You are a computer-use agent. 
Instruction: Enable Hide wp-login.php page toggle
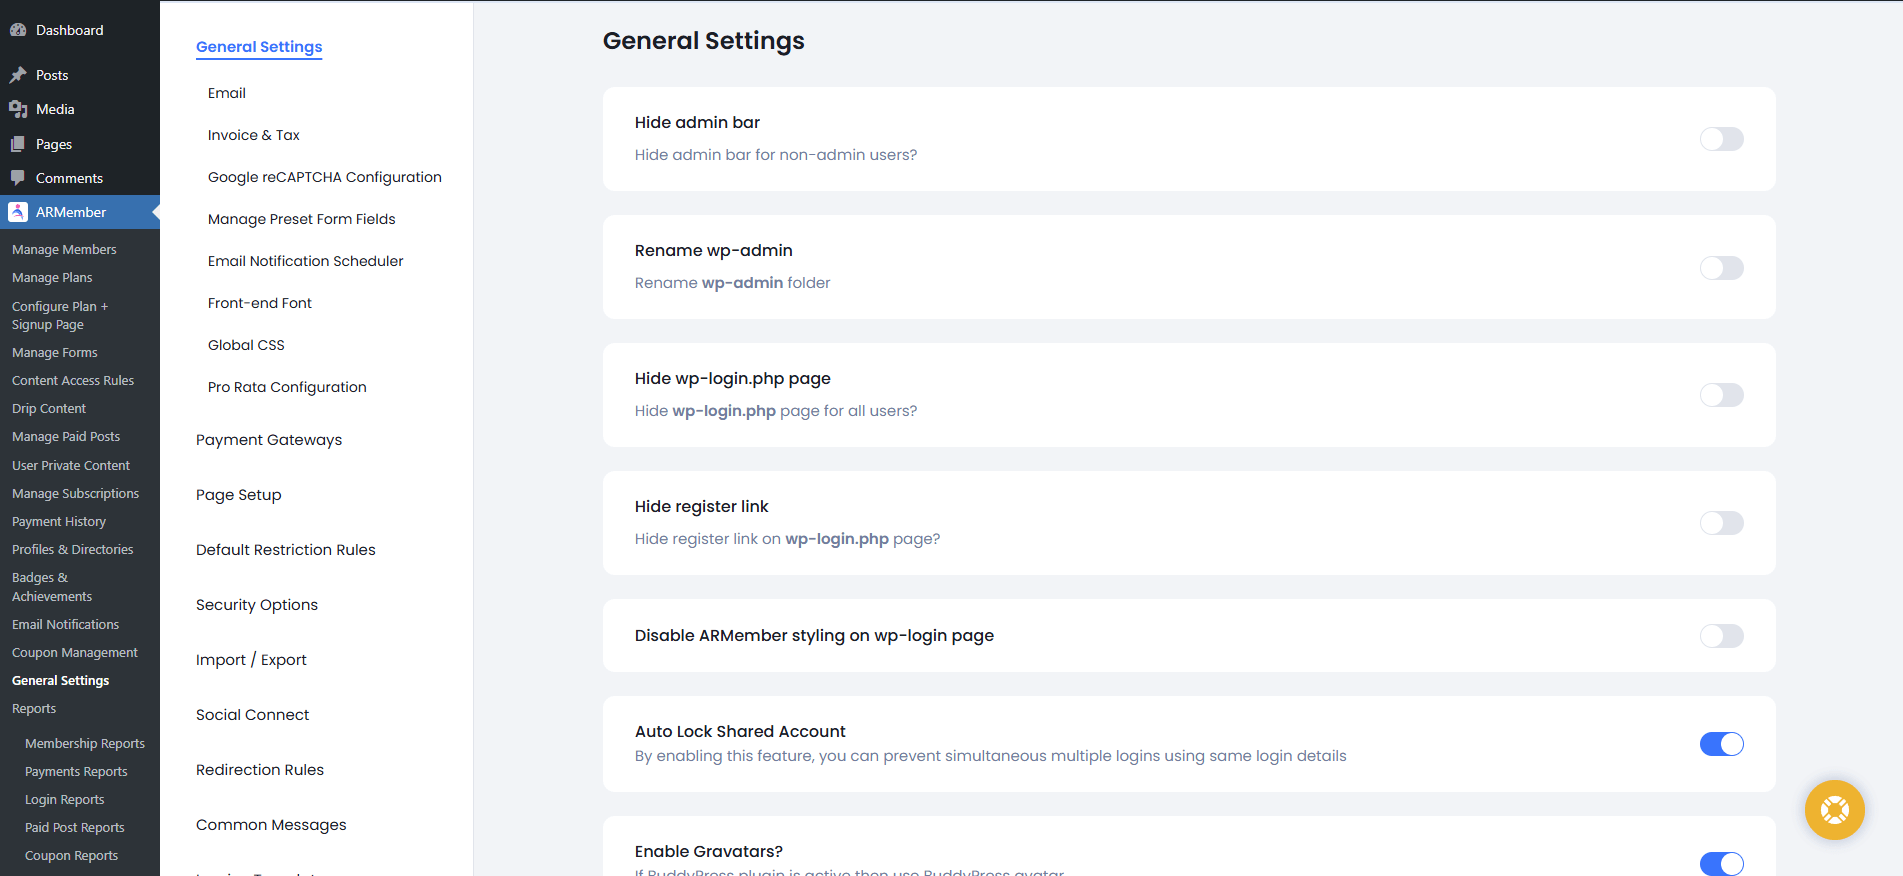coord(1721,395)
